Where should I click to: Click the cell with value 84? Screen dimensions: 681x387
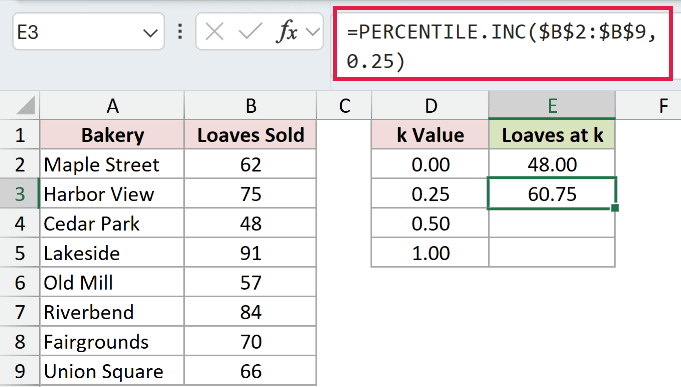point(251,312)
